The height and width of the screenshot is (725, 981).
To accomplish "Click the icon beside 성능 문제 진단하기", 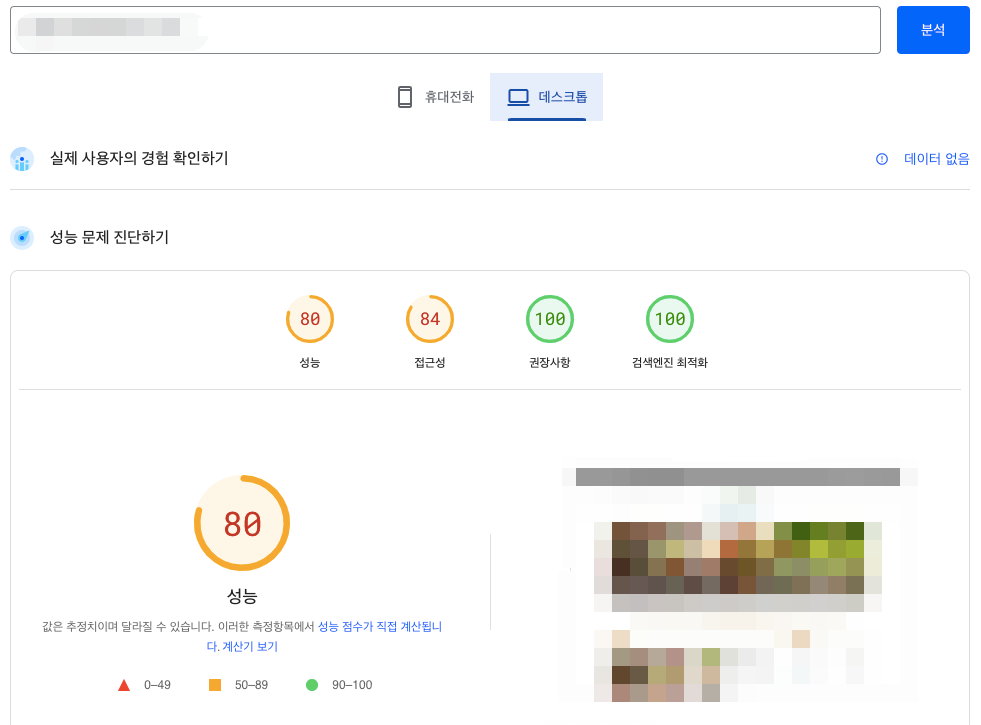I will coord(22,237).
